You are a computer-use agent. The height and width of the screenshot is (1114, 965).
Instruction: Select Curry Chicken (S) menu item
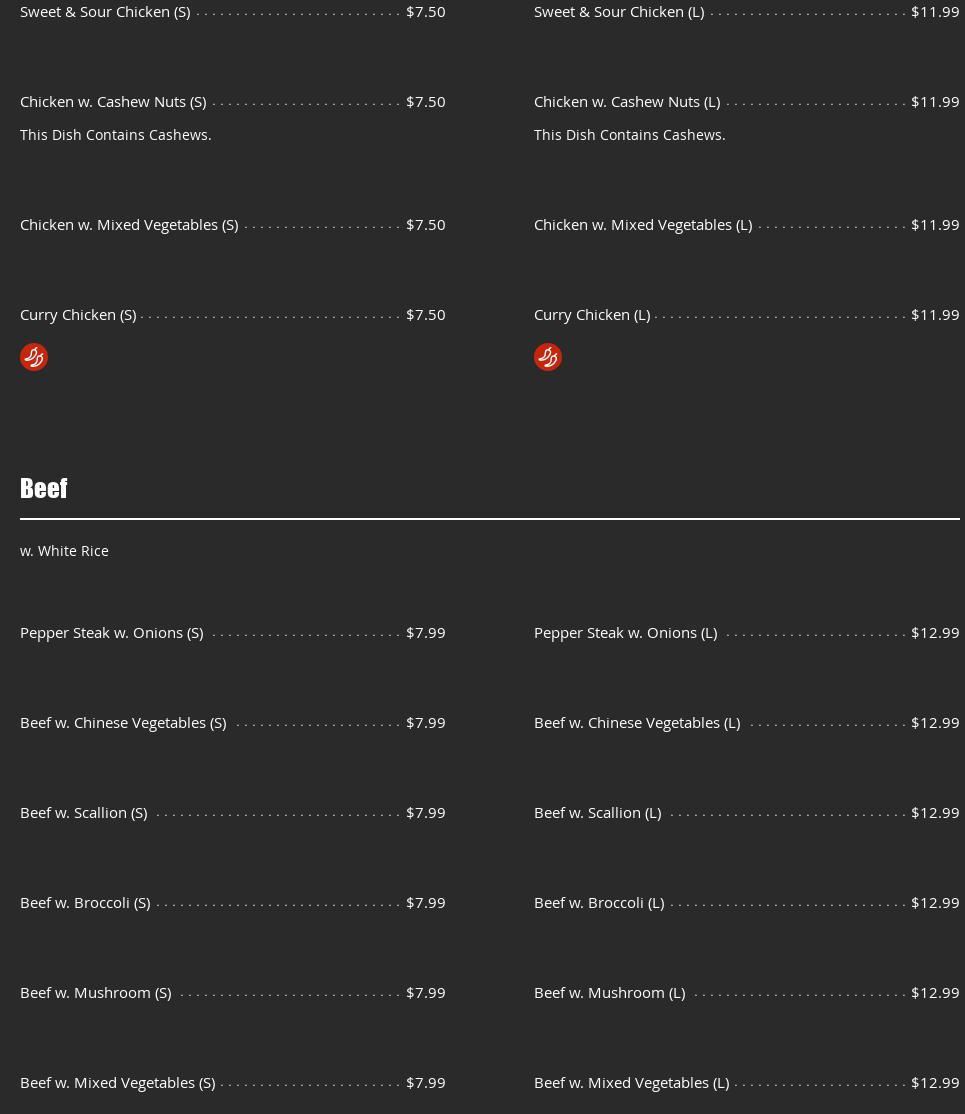(78, 315)
